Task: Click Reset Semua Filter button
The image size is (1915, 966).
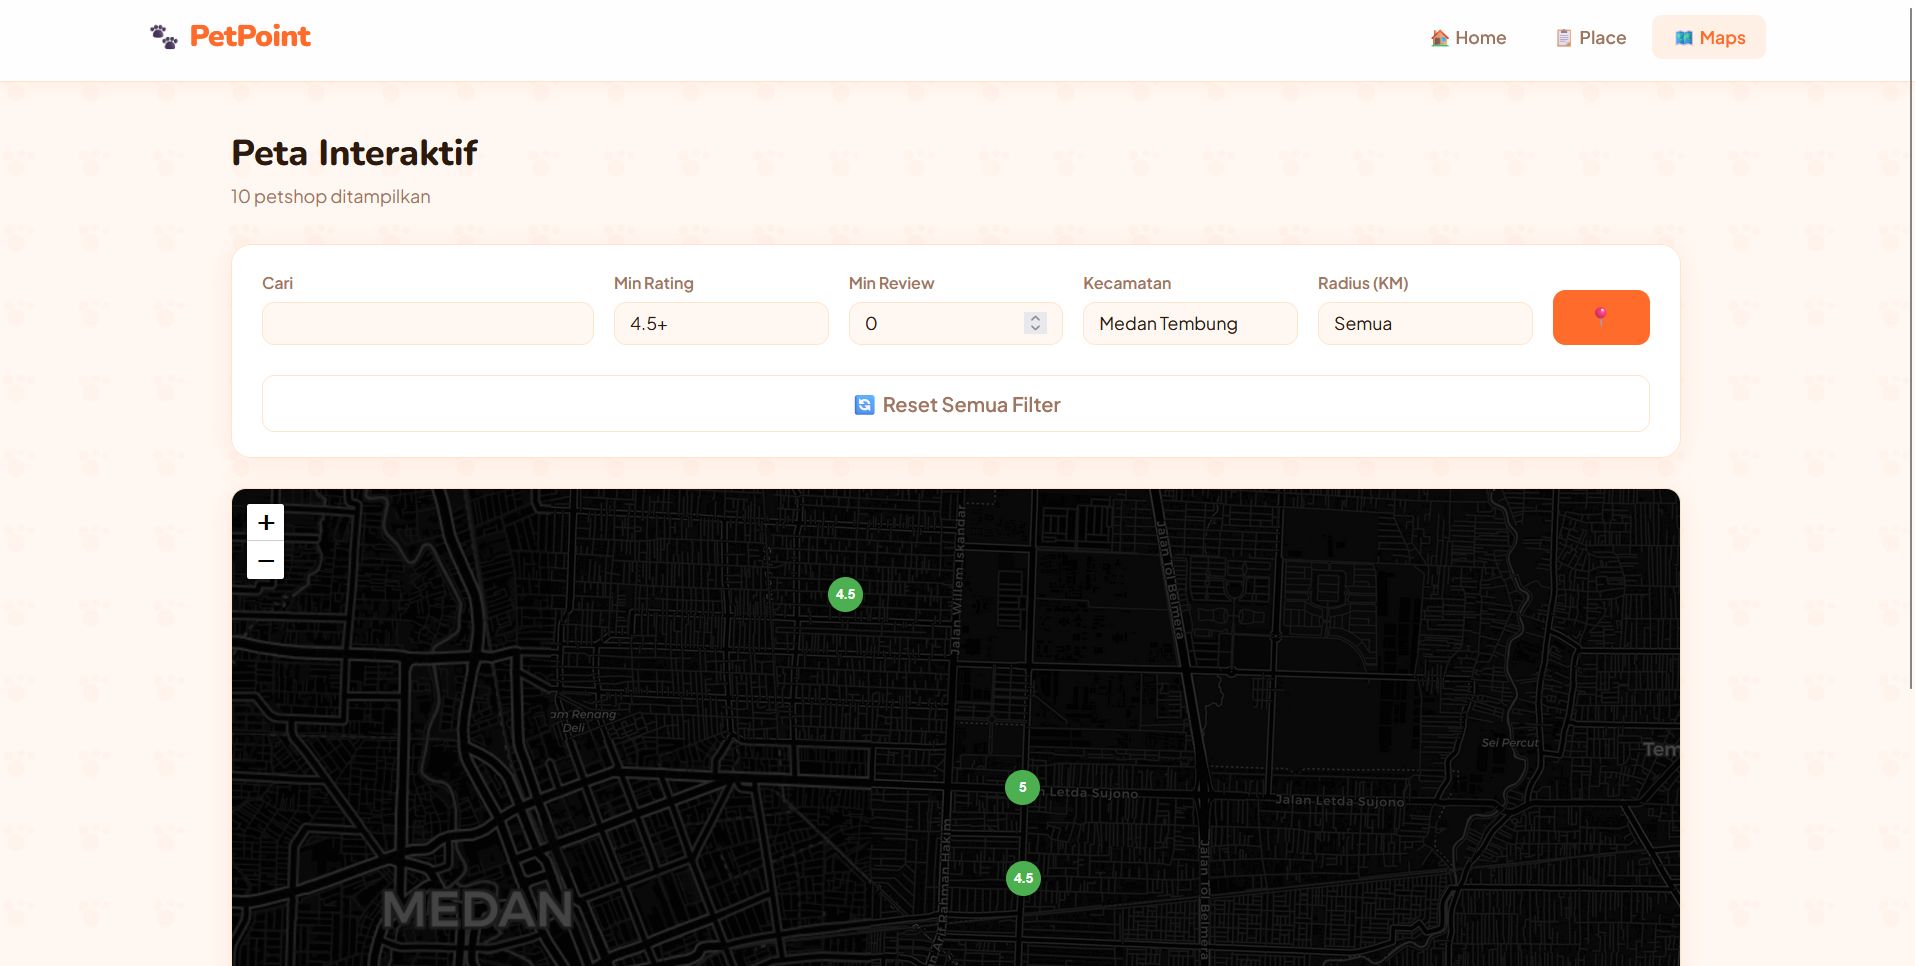Action: point(956,404)
